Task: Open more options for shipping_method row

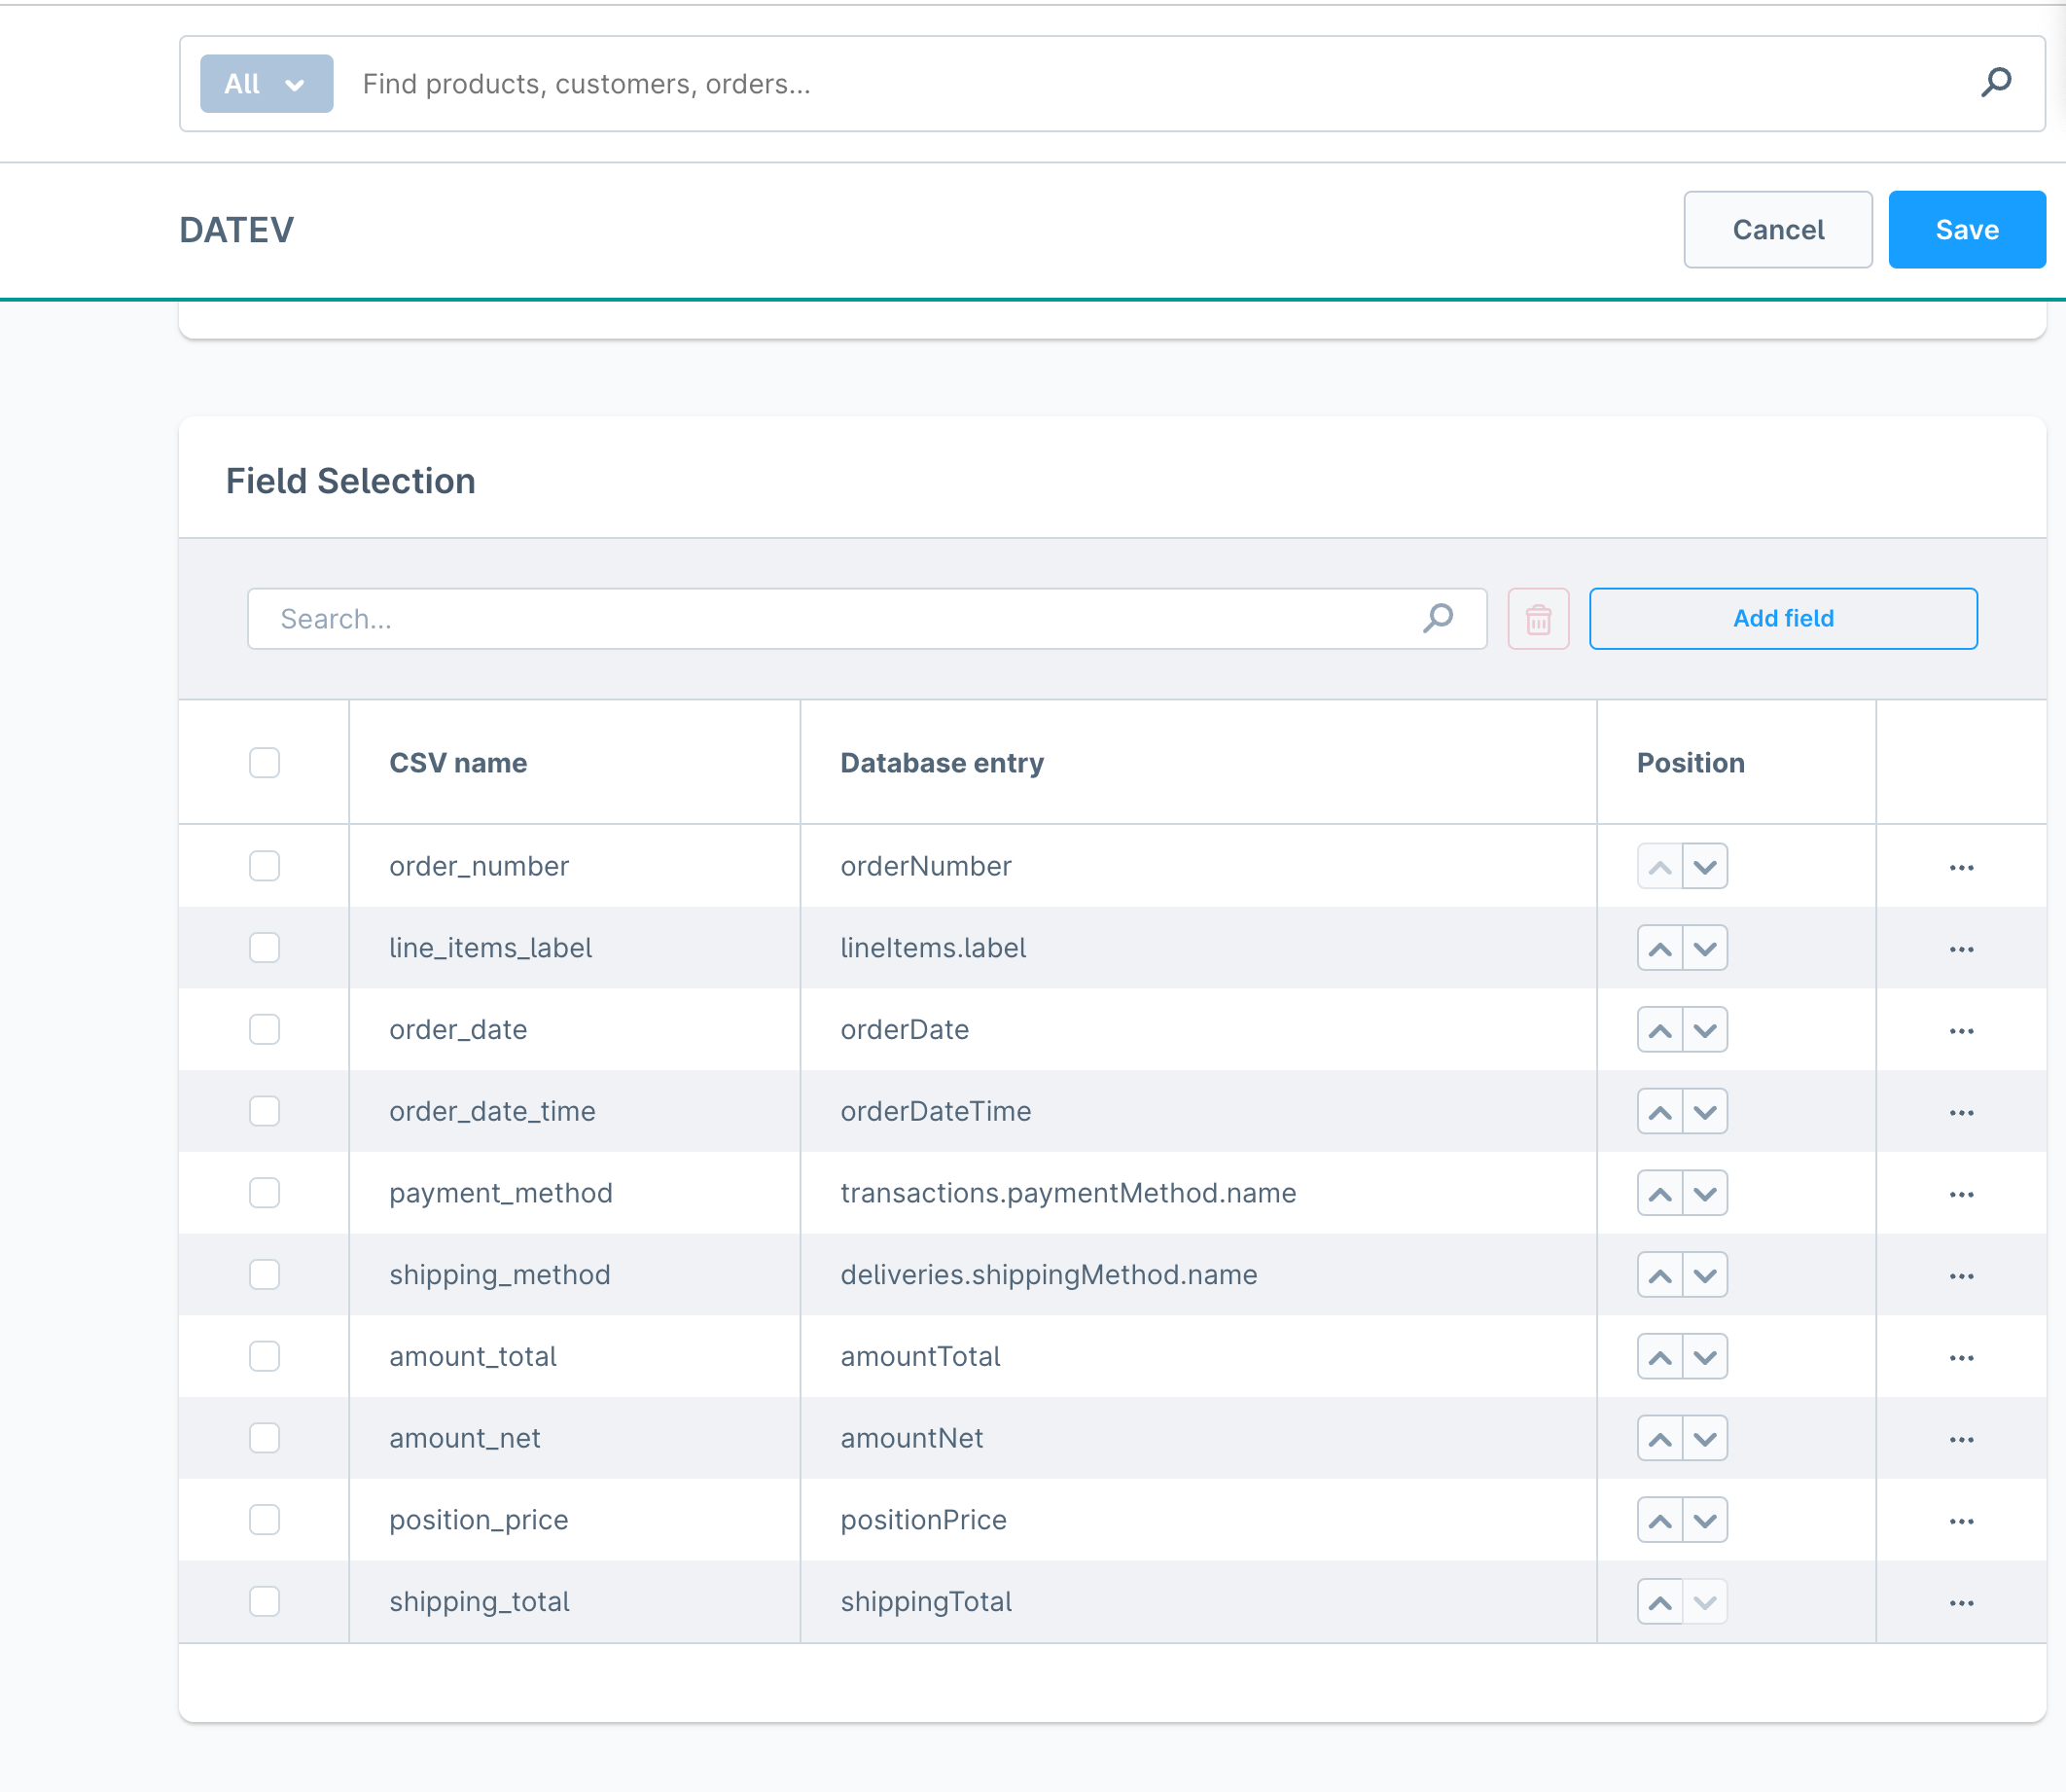Action: (1961, 1276)
